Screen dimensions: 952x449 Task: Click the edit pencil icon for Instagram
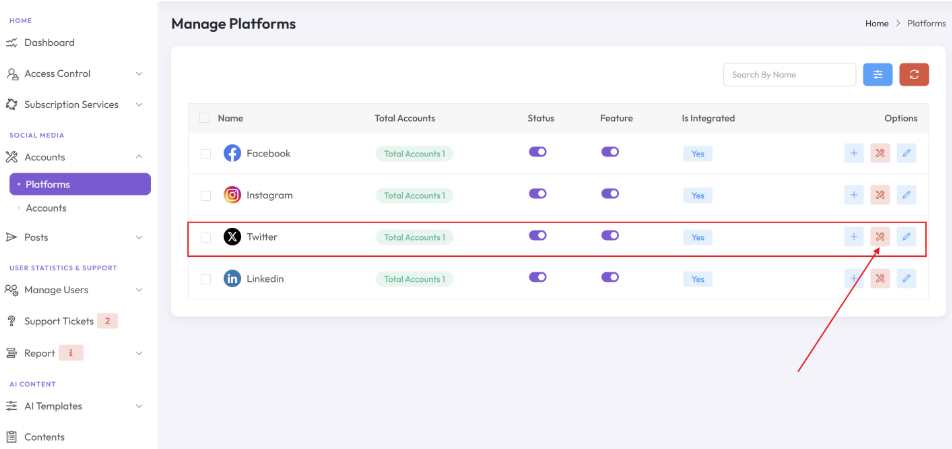(906, 195)
